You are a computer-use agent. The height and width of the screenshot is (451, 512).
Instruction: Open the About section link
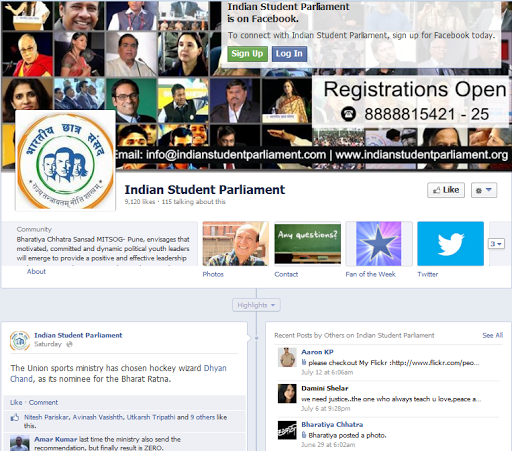[36, 271]
